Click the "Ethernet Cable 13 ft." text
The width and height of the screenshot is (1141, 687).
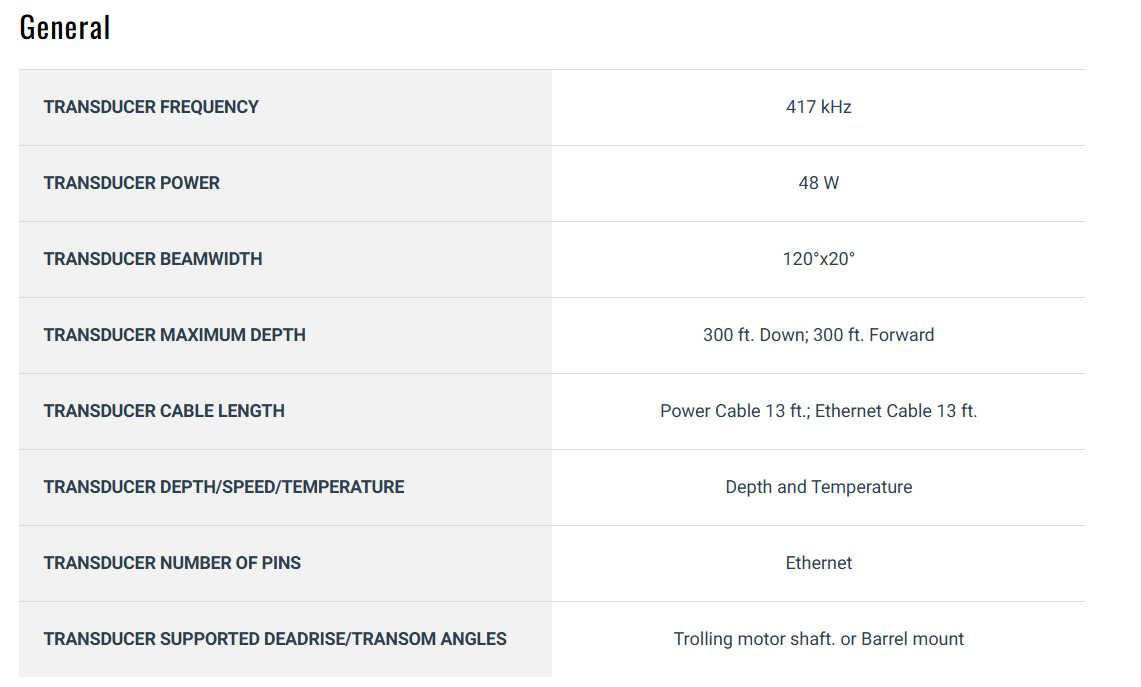coord(896,411)
